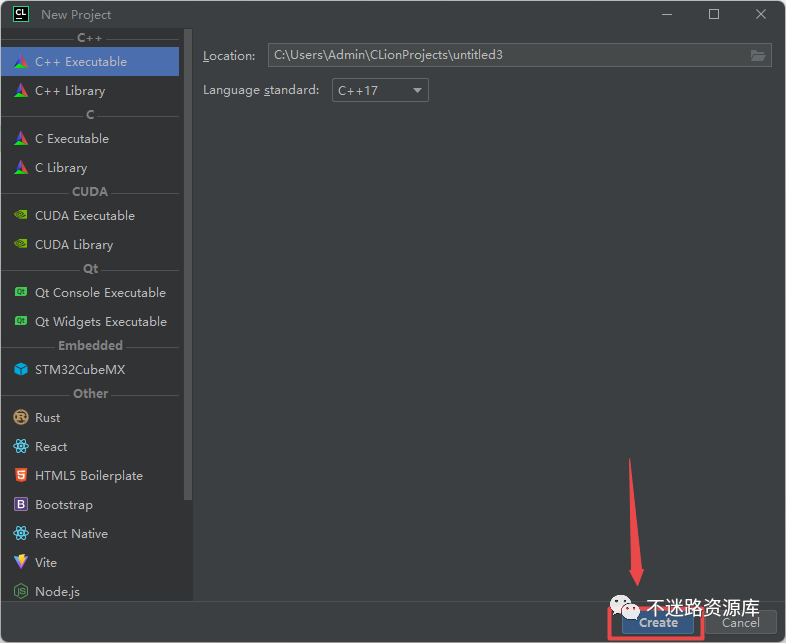
Task: Click the React atom icon
Action: click(x=21, y=446)
